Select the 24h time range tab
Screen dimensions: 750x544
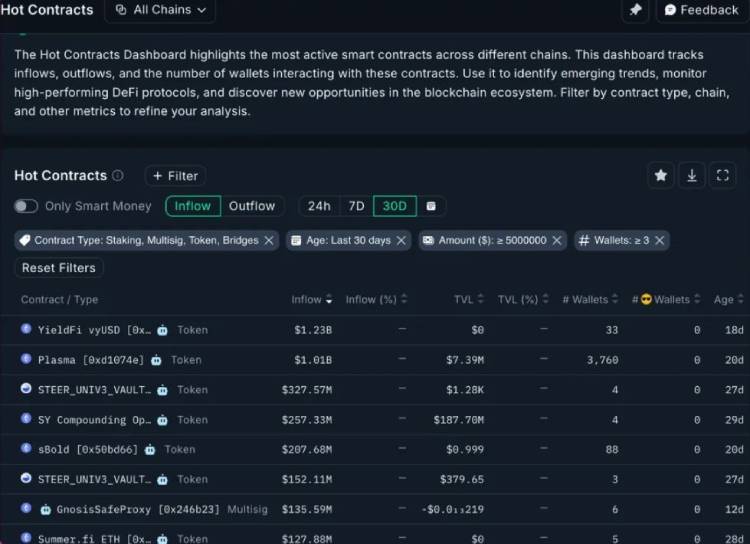coord(319,206)
